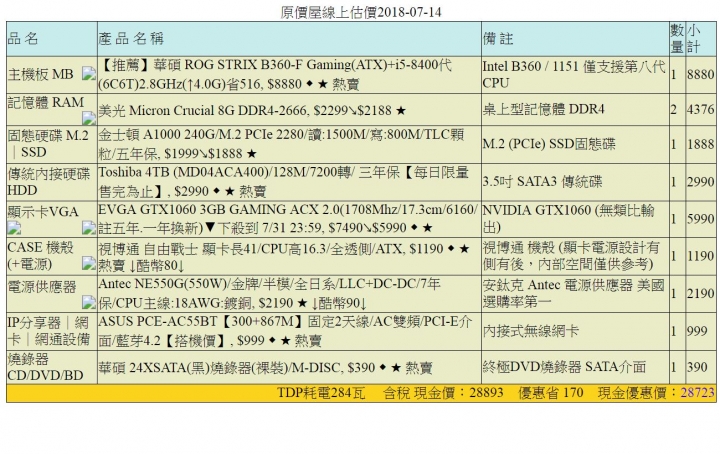Click the EVGA GTX1060 3GB GAMING product name
Image resolution: width=720 pixels, height=454 pixels.
click(288, 219)
